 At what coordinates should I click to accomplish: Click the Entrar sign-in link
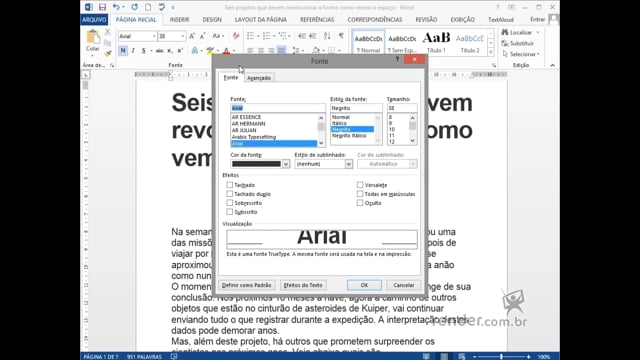(x=537, y=20)
